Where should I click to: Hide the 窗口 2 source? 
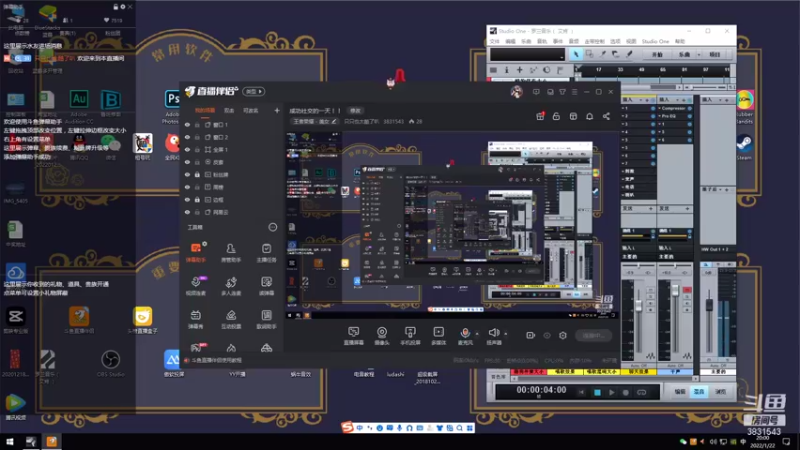click(x=188, y=137)
